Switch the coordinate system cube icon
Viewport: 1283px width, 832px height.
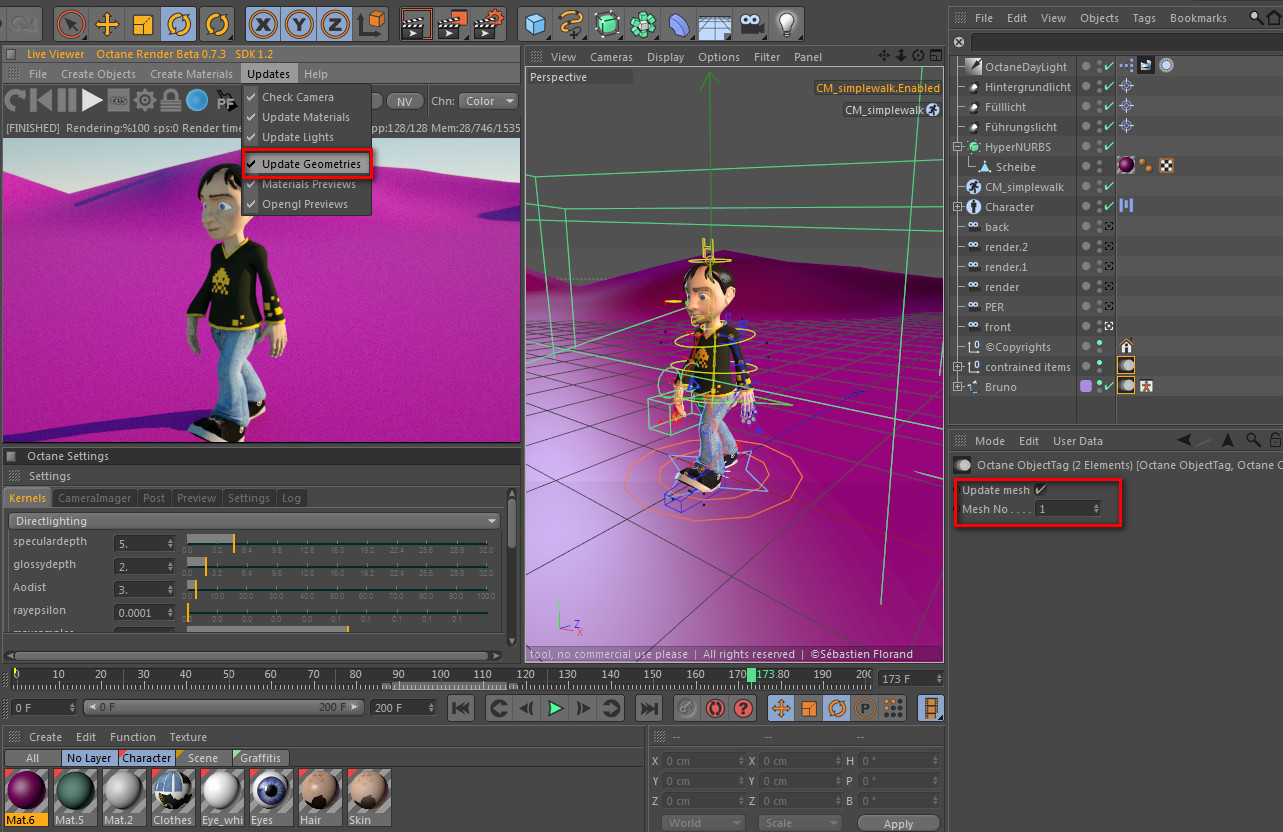(x=371, y=22)
